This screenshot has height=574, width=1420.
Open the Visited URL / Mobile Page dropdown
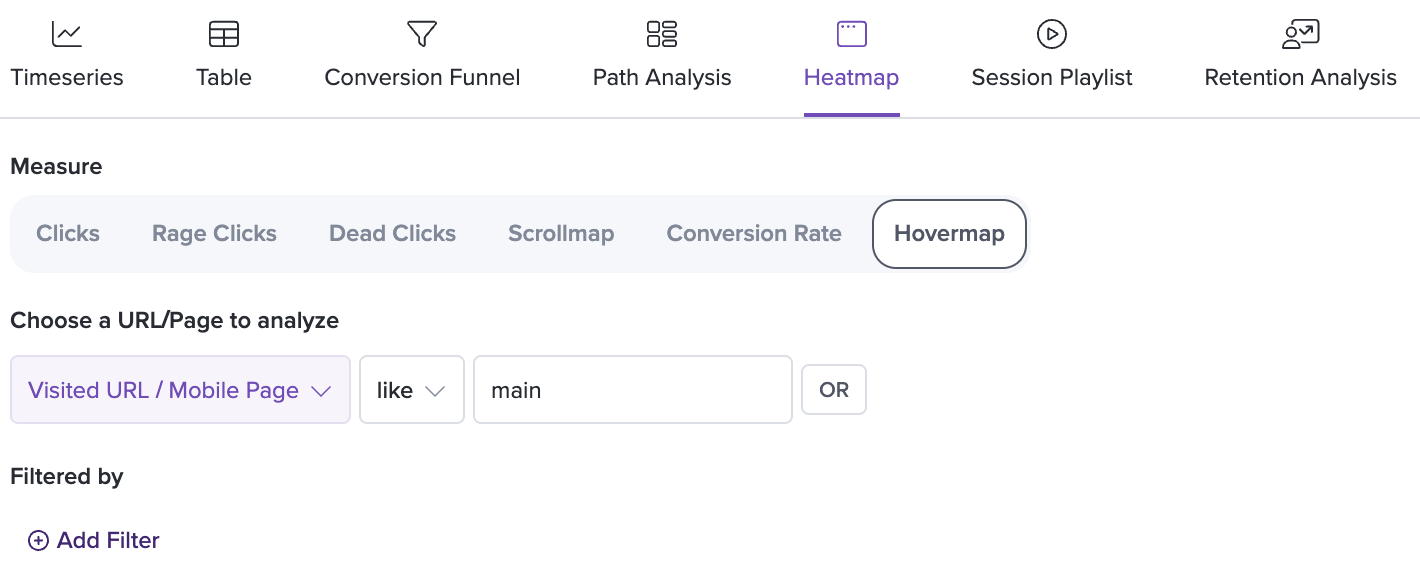(x=180, y=390)
